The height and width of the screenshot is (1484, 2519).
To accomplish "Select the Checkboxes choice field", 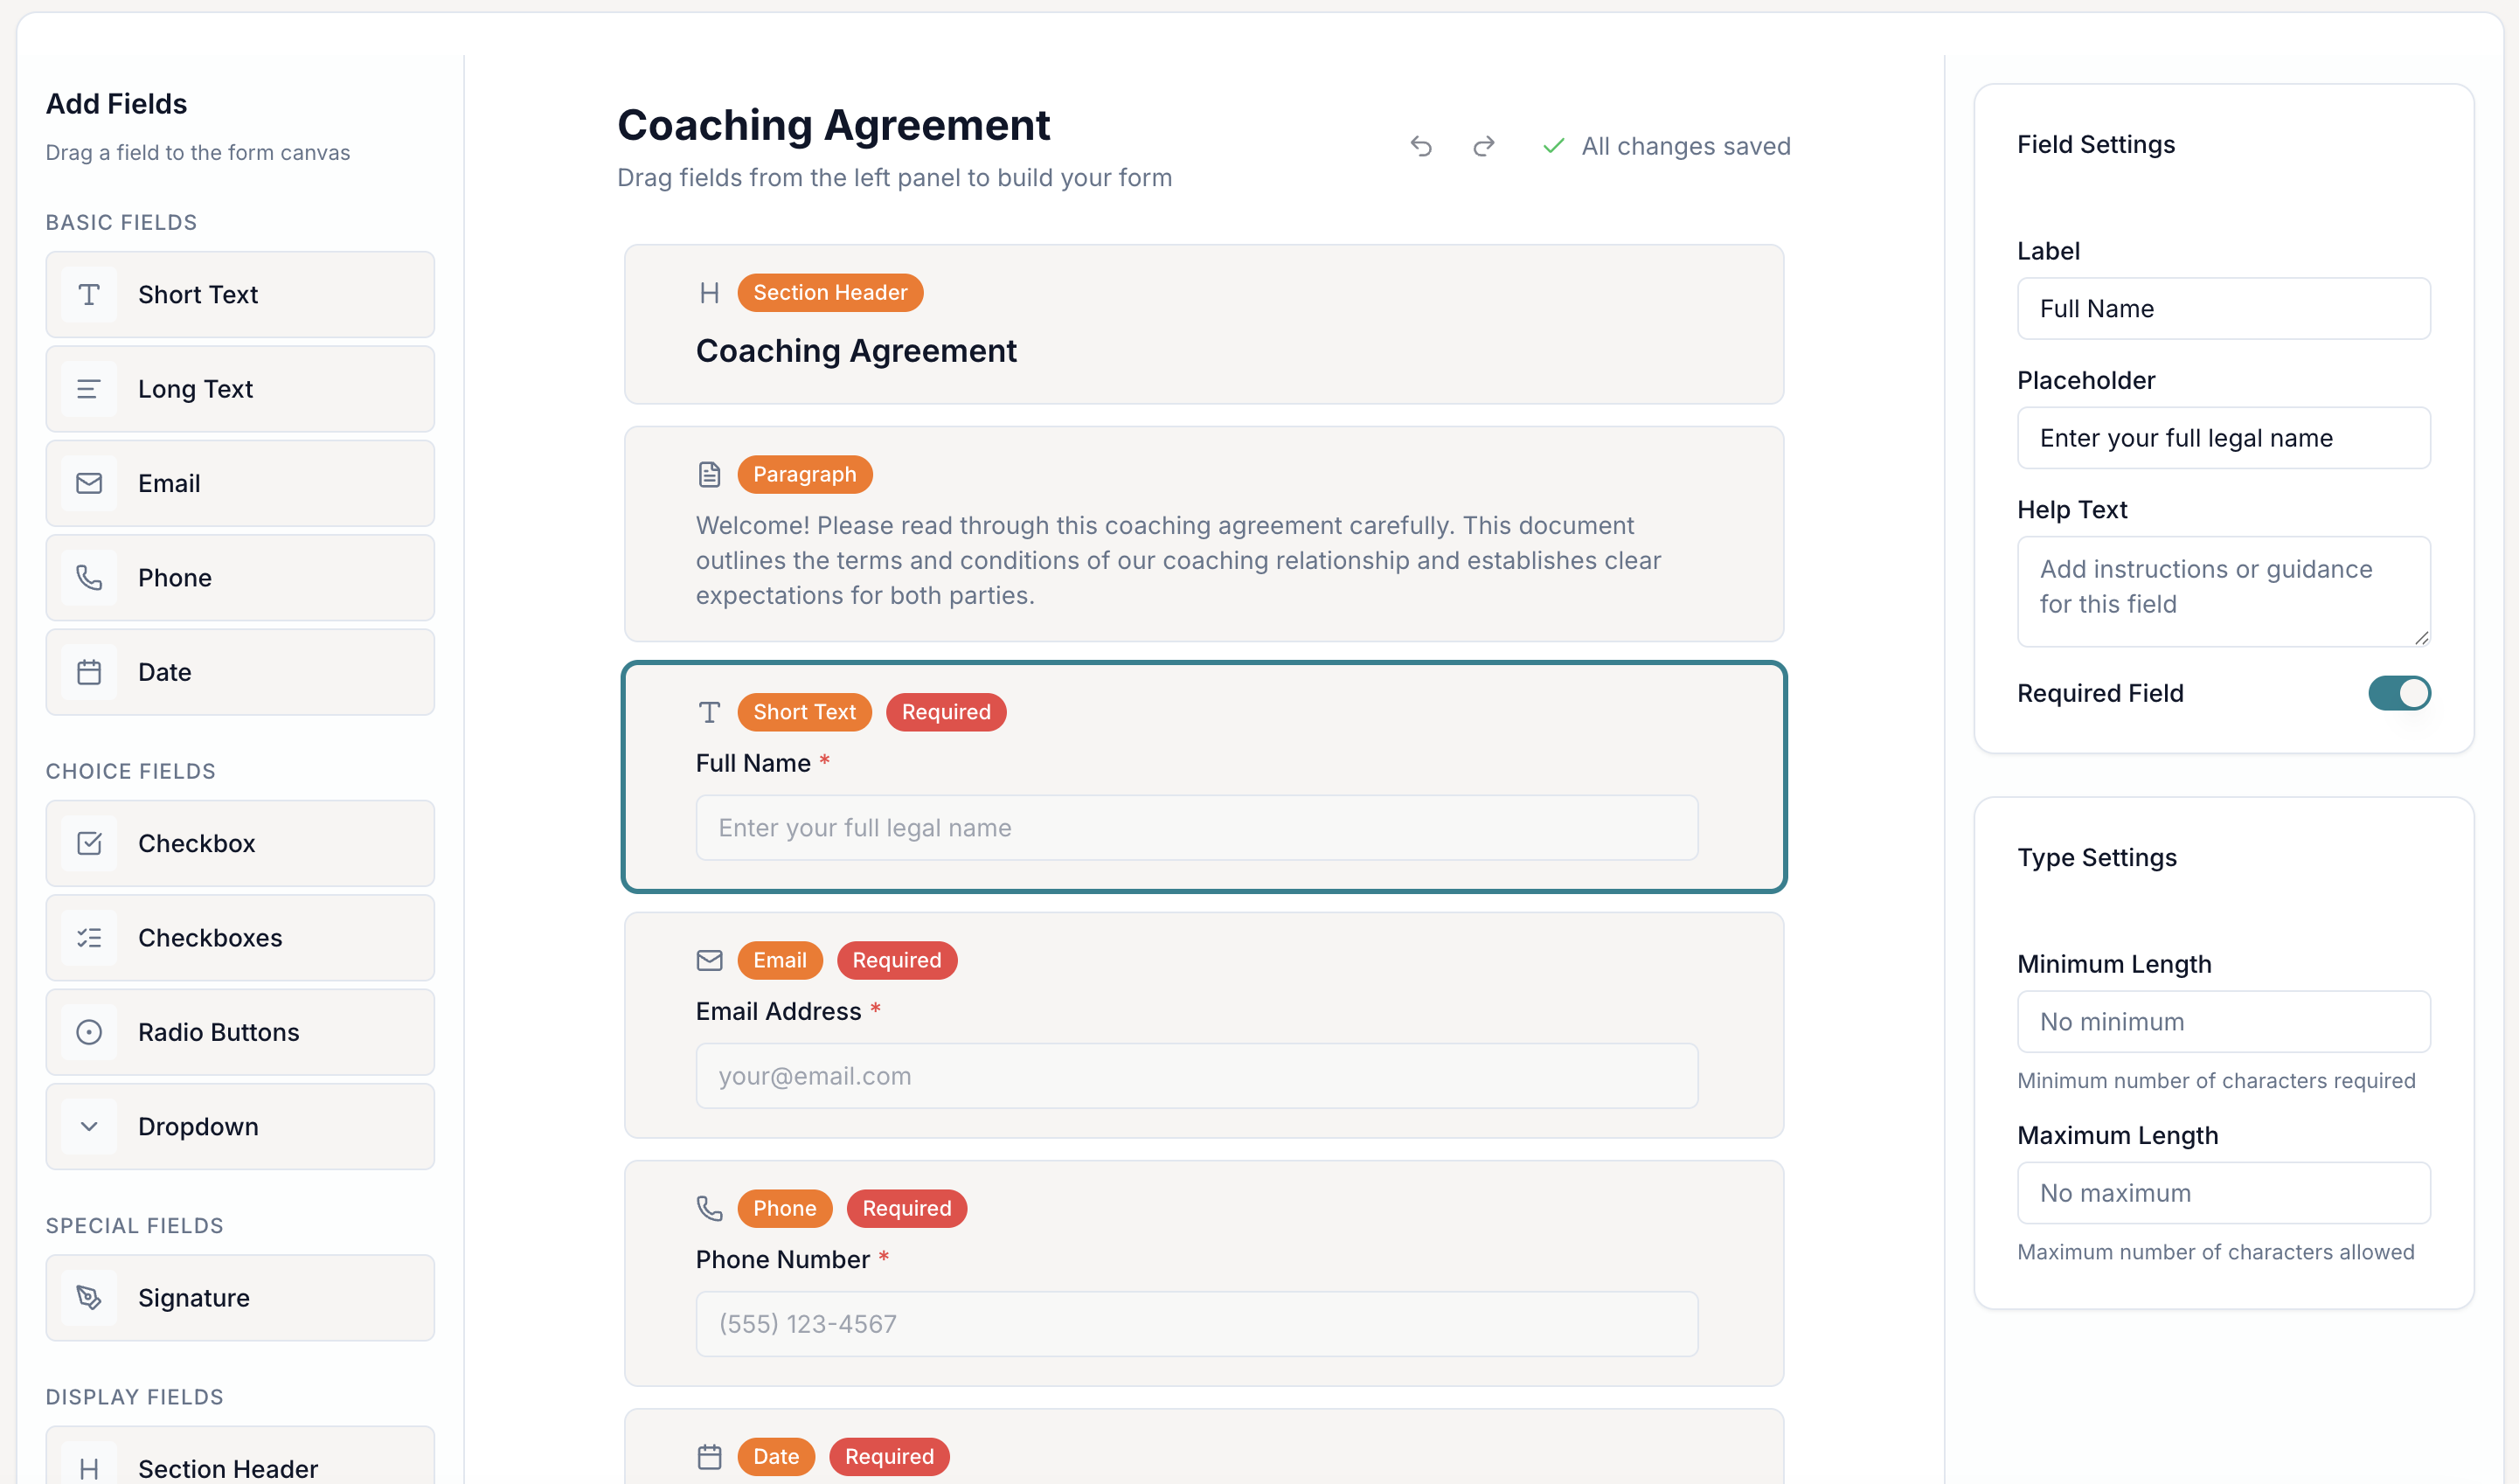I will pos(239,938).
